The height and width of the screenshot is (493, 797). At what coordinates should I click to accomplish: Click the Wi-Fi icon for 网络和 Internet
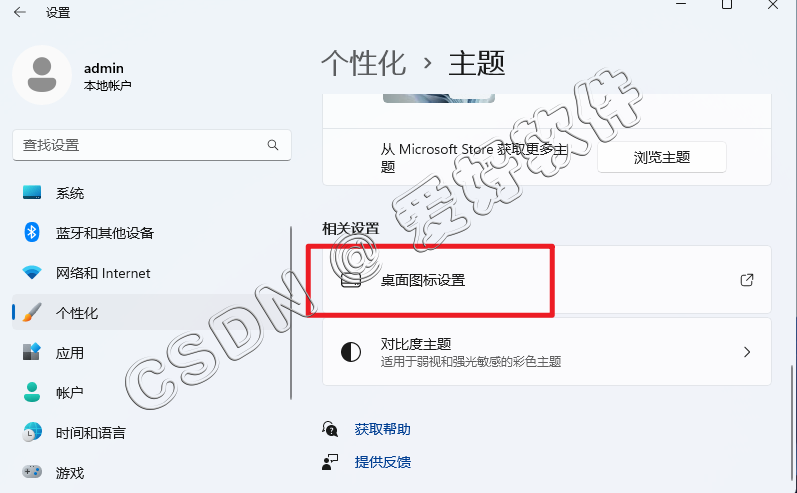tap(32, 273)
